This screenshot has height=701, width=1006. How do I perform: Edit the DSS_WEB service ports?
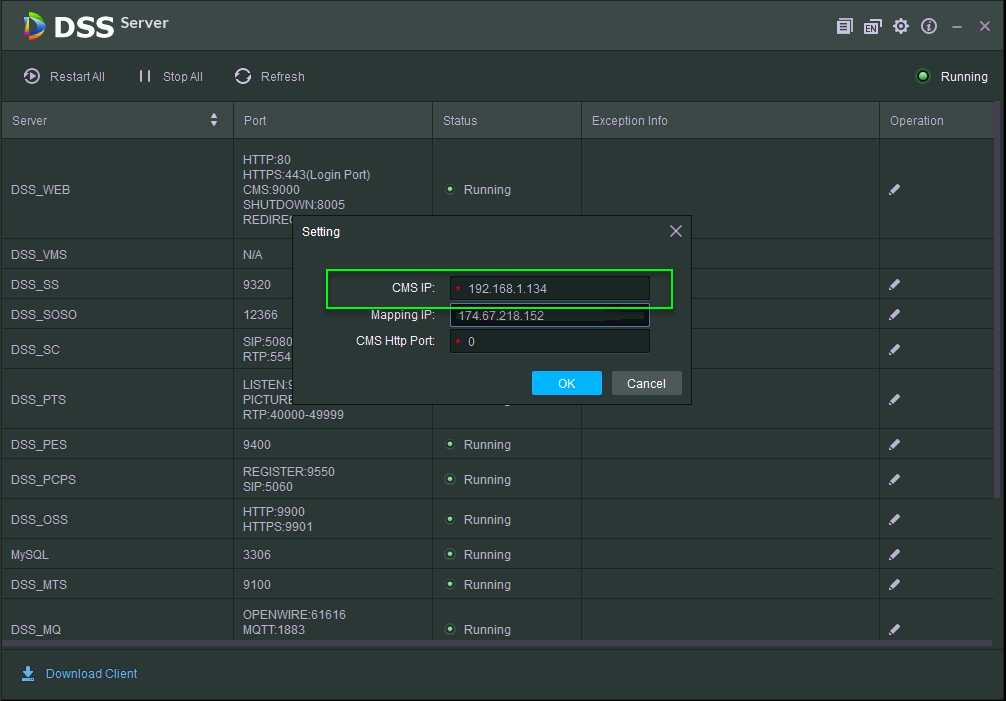(x=894, y=189)
